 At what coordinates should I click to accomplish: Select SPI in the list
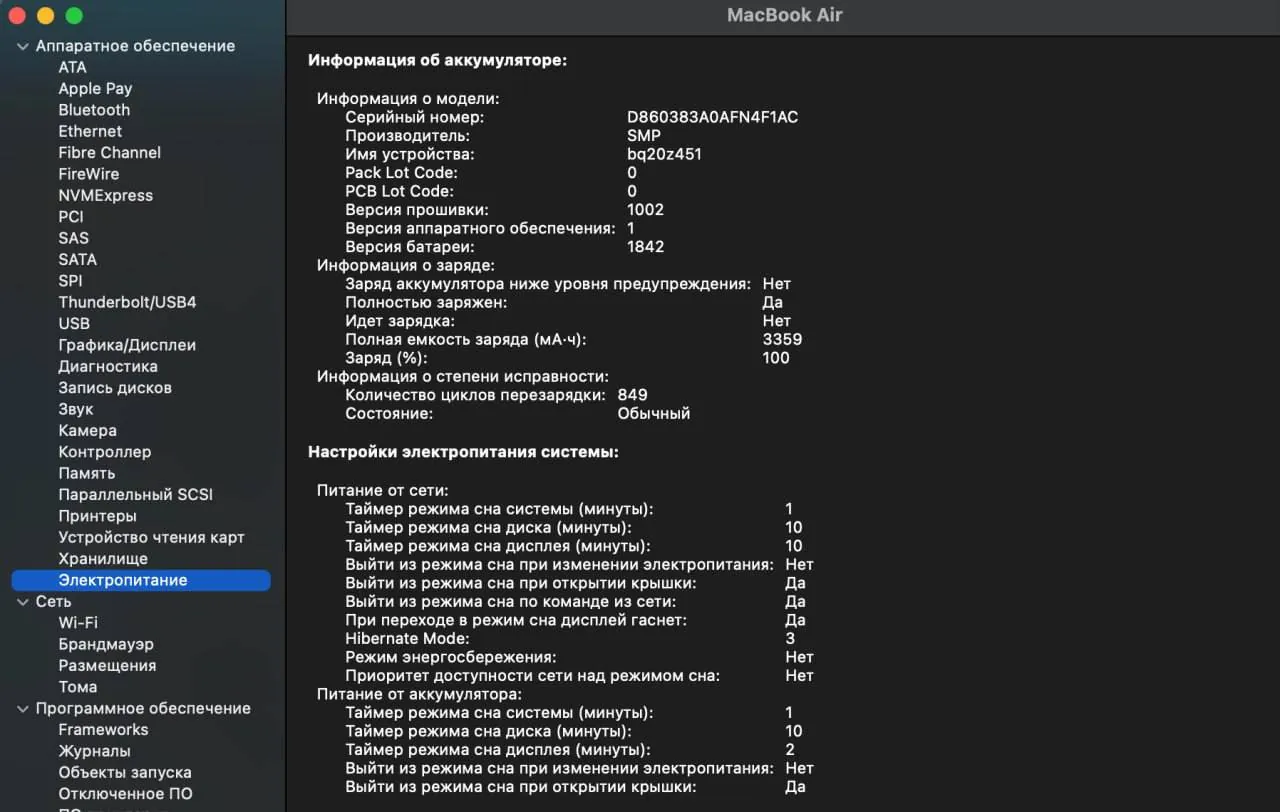[70, 281]
